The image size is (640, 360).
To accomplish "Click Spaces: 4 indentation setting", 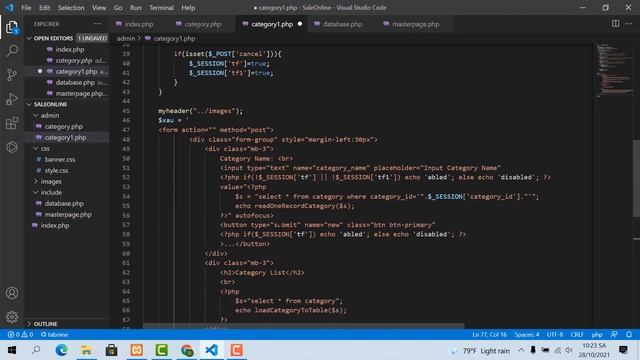I will tap(527, 334).
